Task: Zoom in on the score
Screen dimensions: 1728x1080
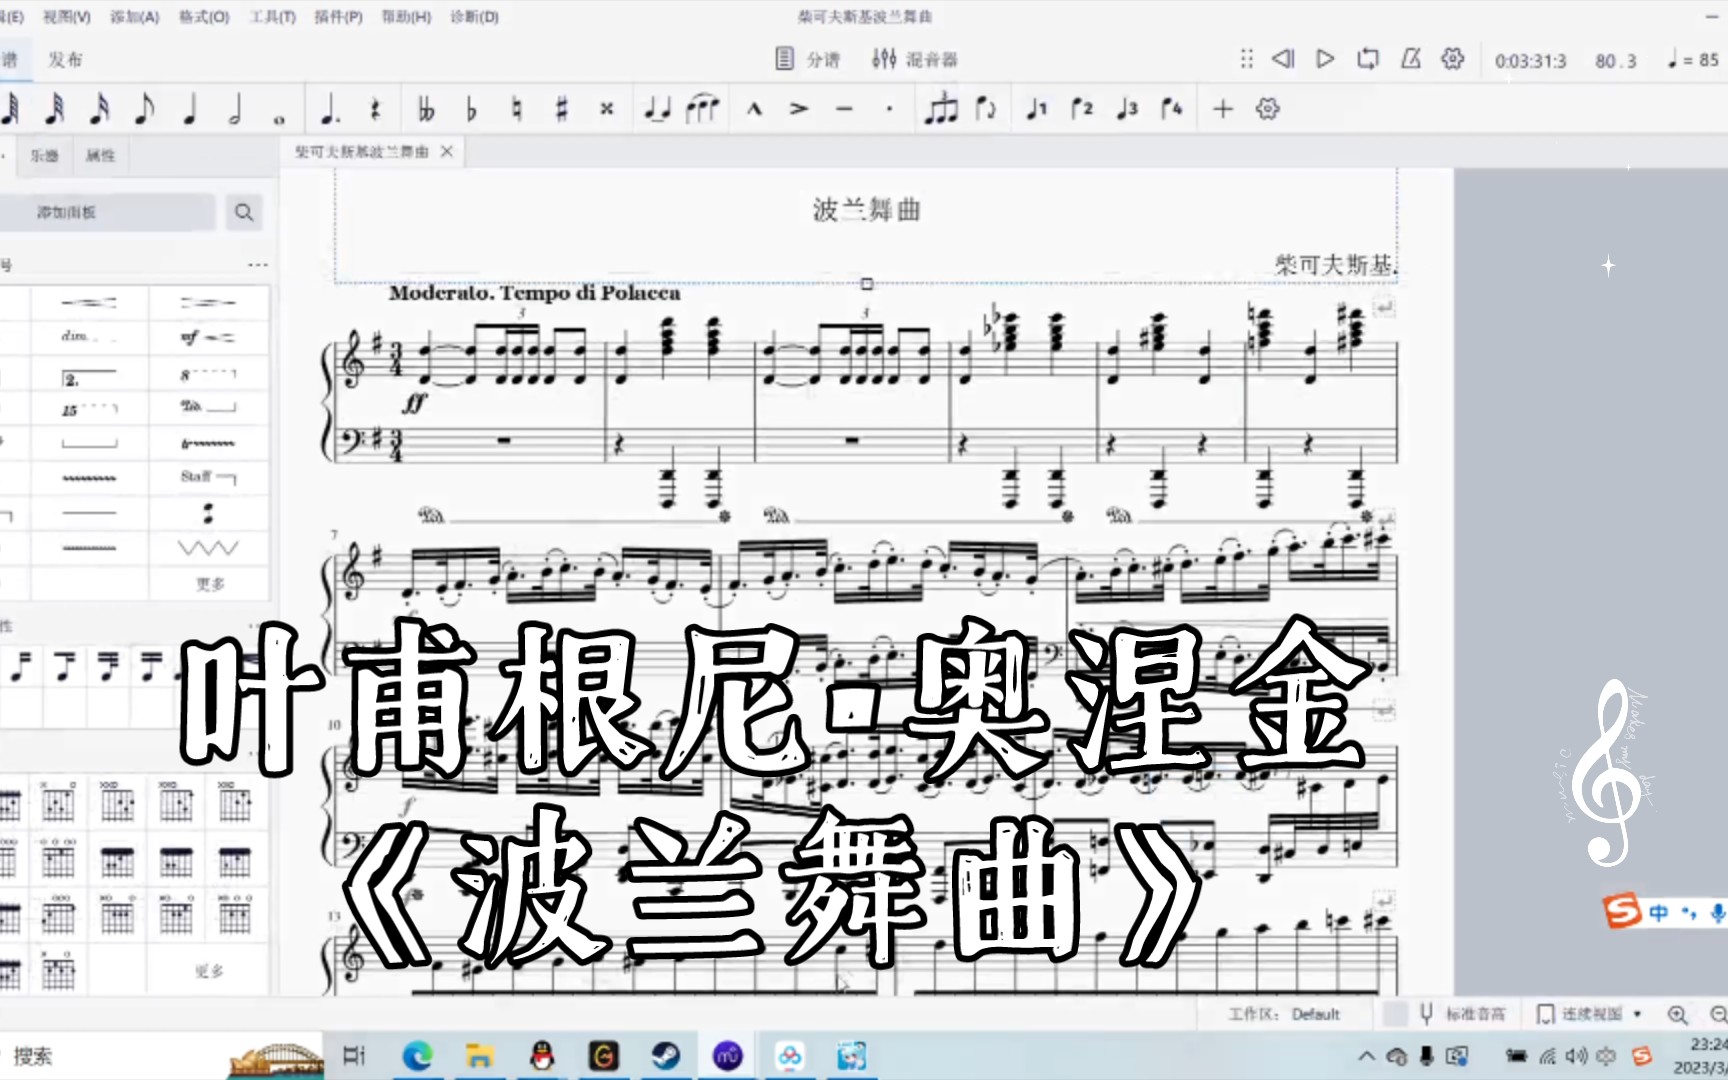Action: coord(1678,1014)
